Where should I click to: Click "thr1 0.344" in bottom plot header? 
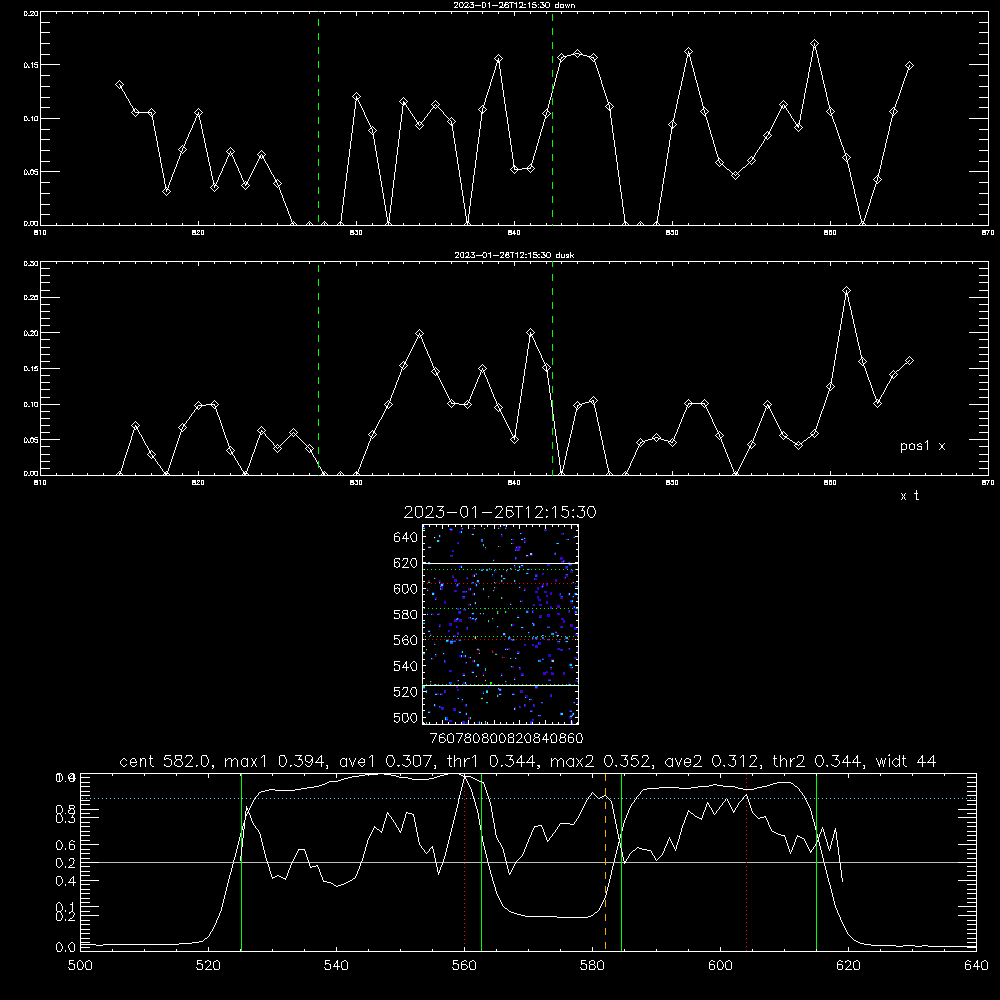pos(491,761)
